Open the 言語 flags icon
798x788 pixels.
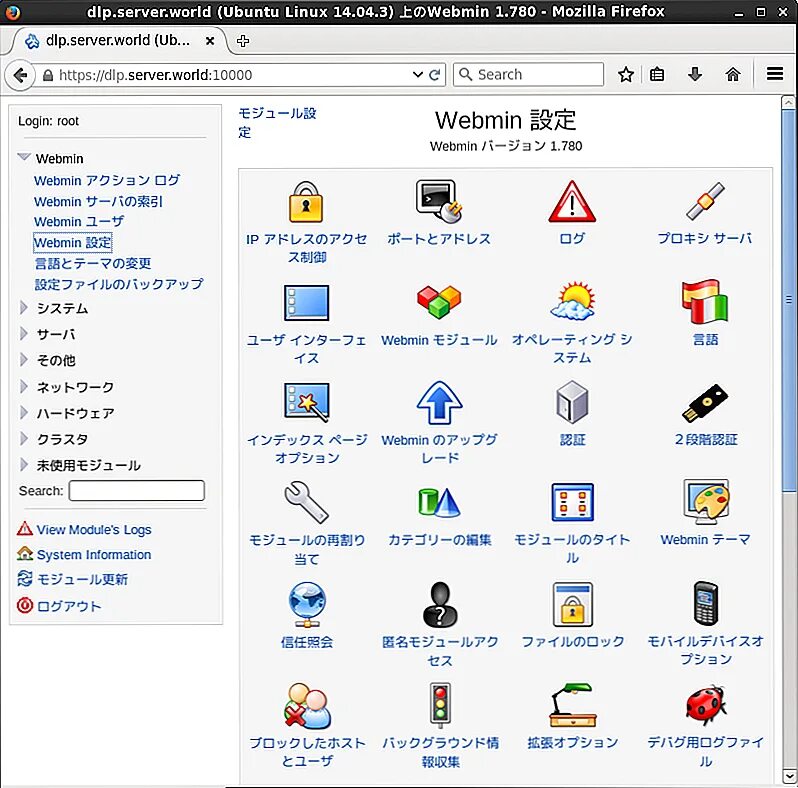click(705, 301)
